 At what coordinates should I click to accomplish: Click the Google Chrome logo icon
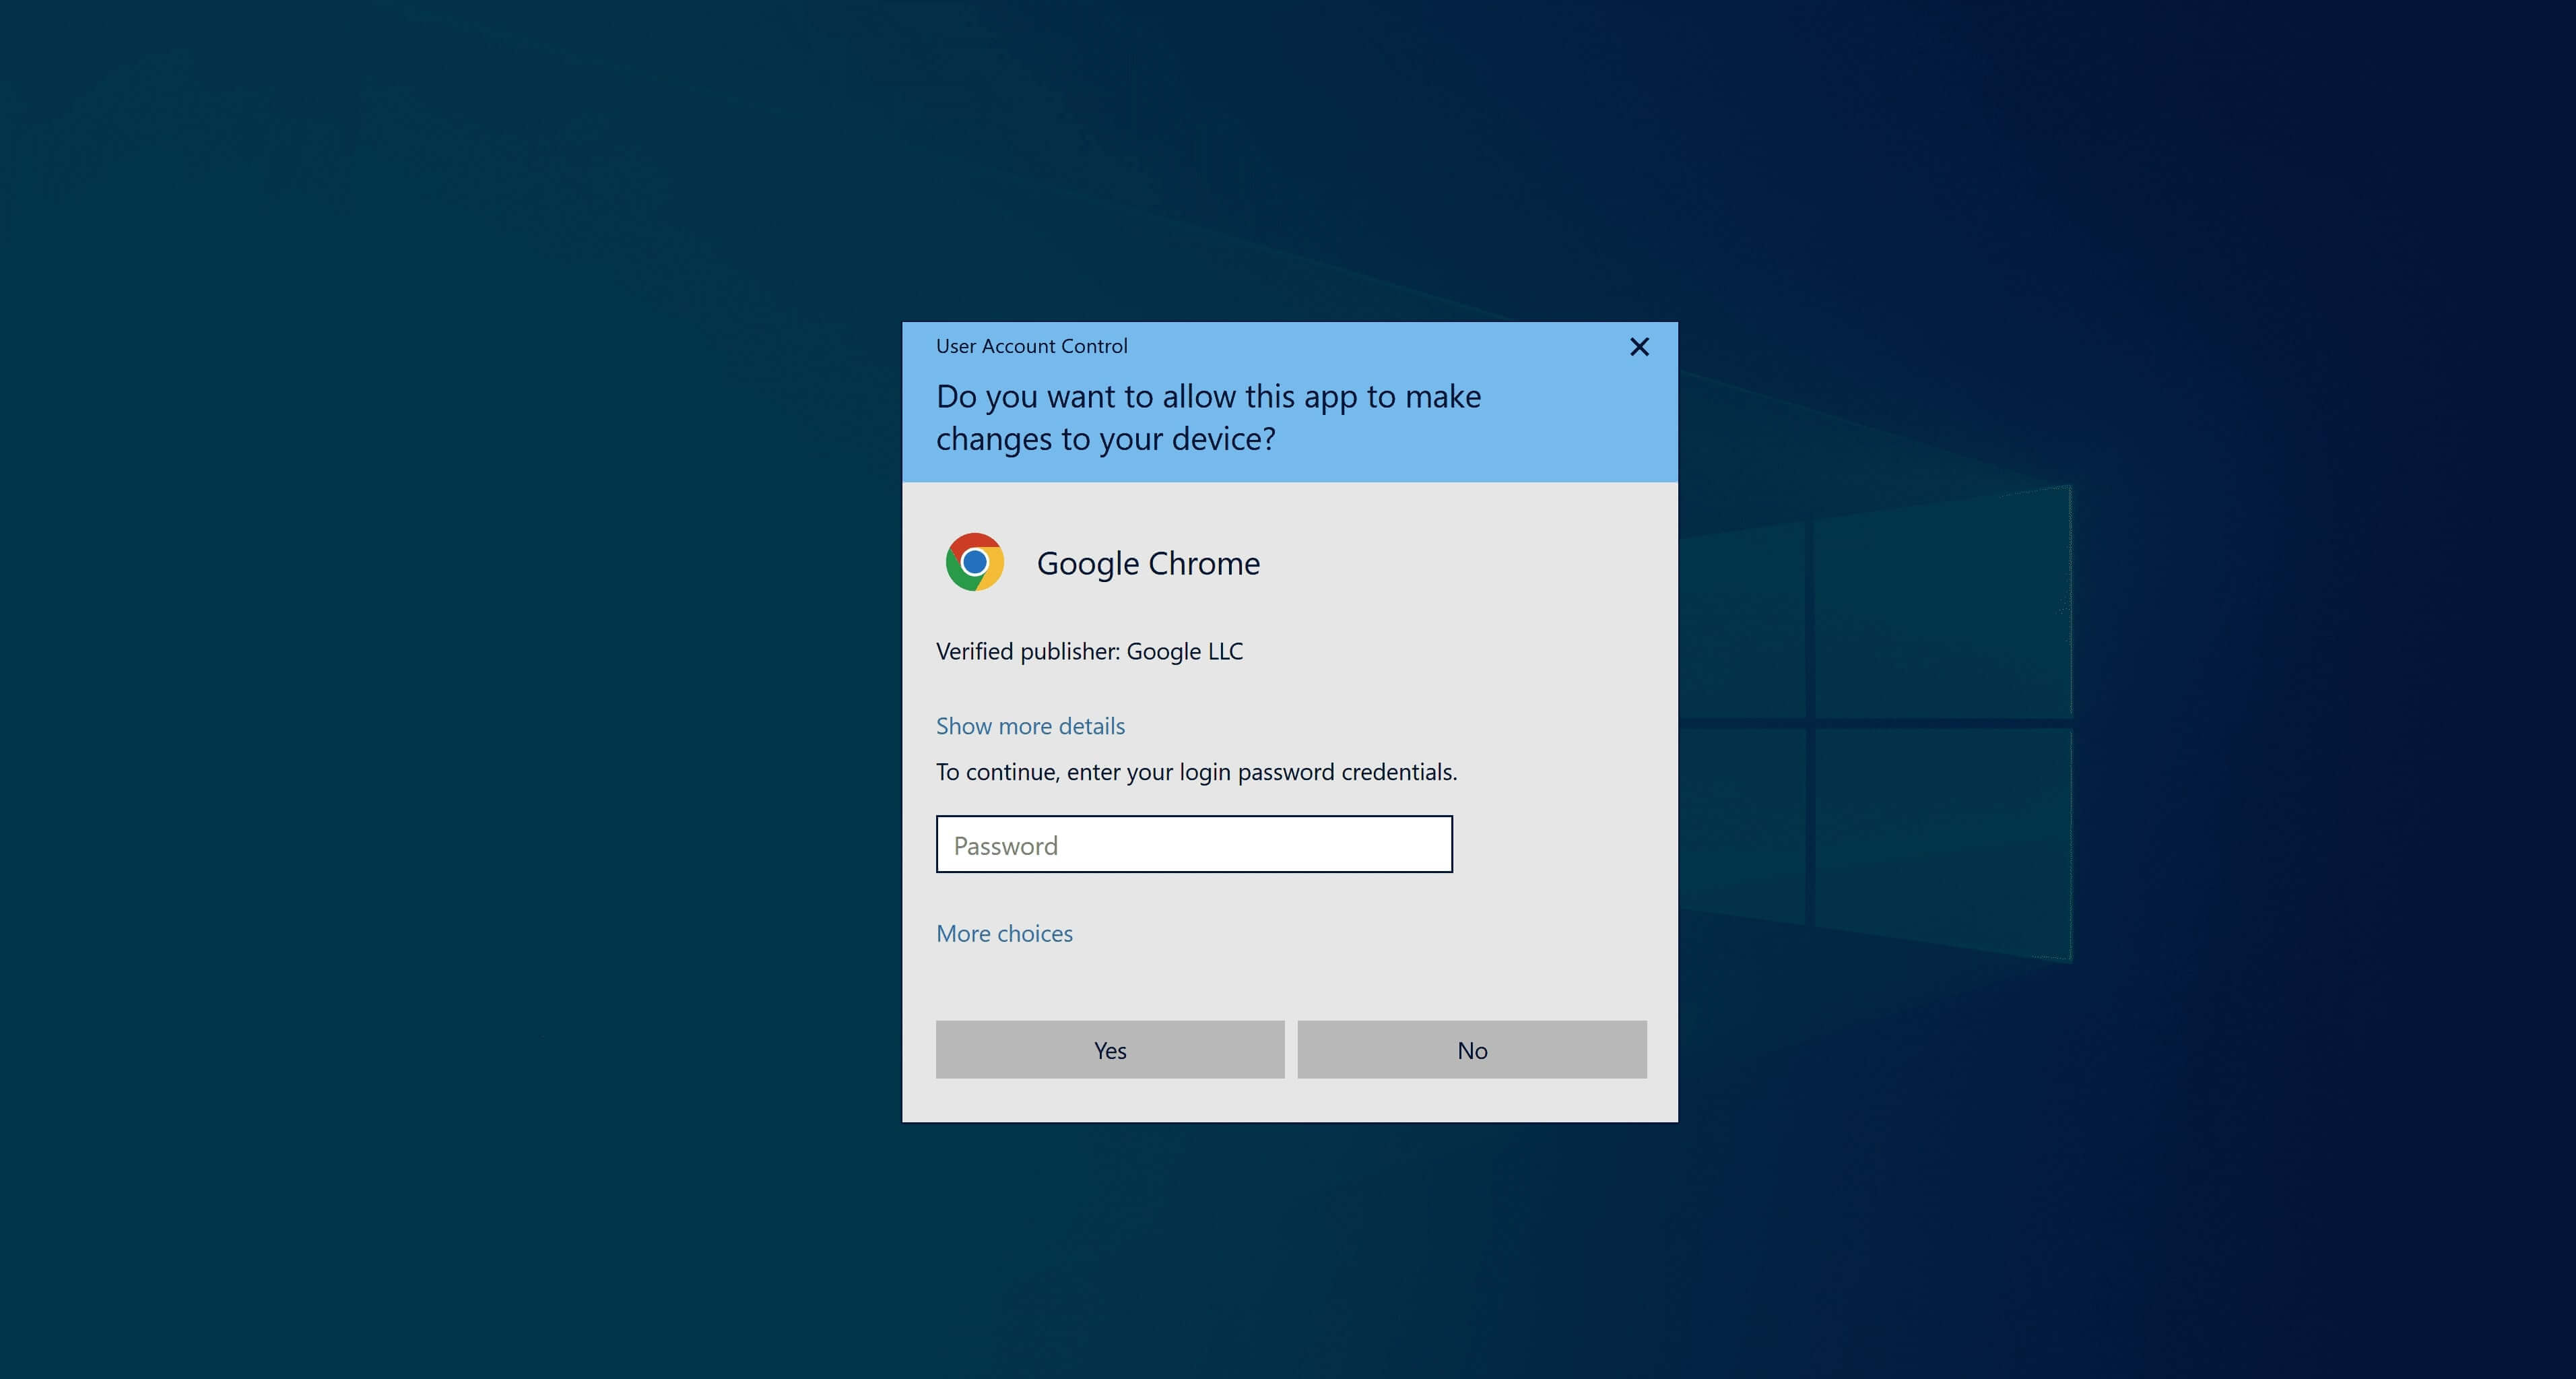click(x=974, y=562)
